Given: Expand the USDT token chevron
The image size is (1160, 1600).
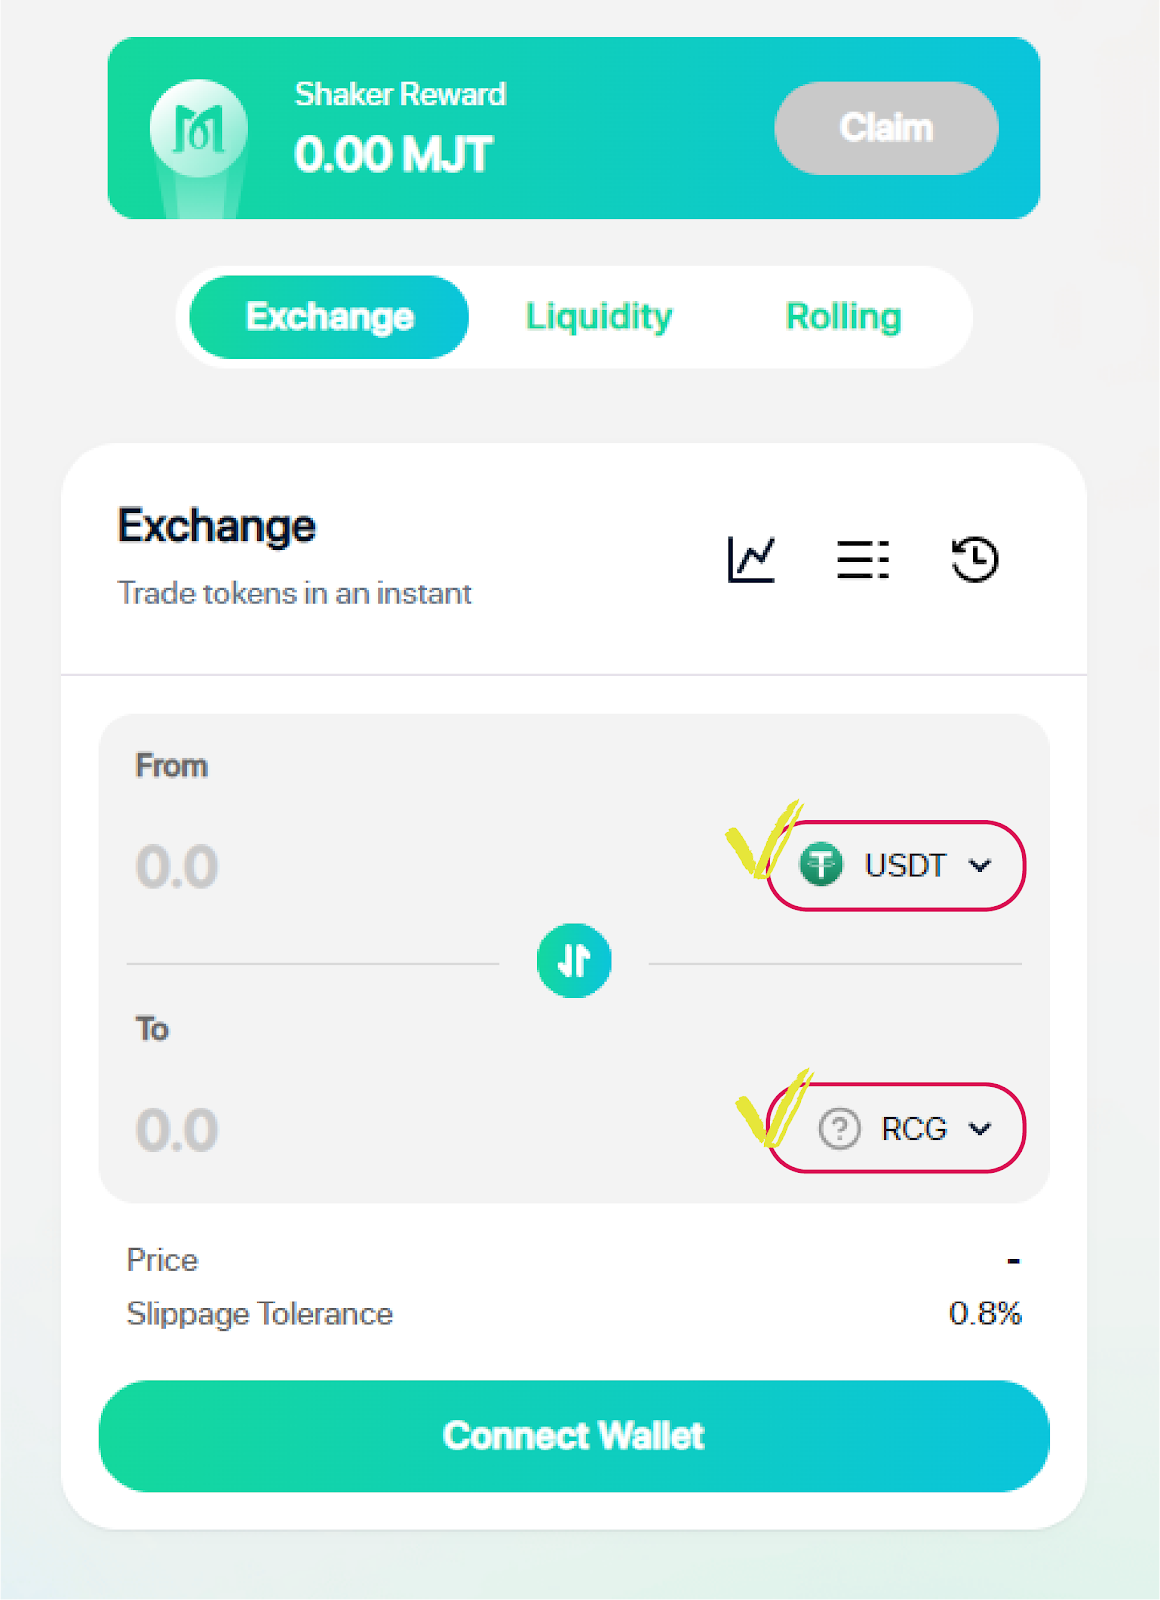Looking at the screenshot, I should pos(980,865).
